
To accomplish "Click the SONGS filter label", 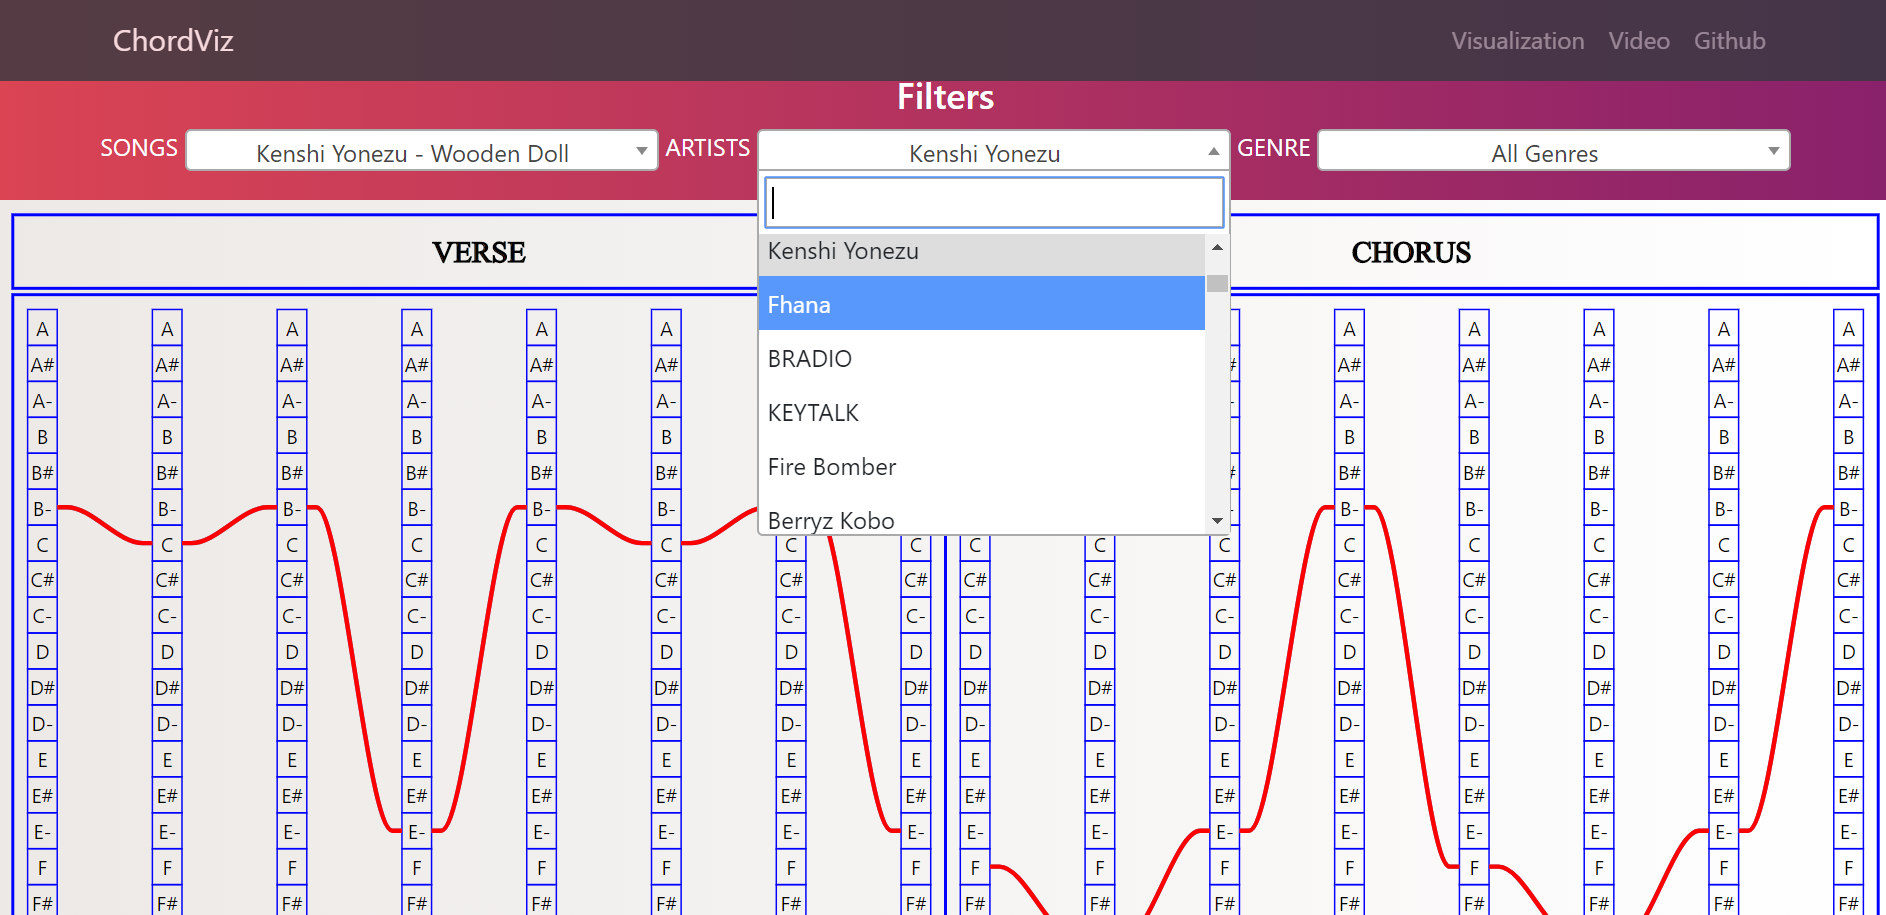I will coord(139,148).
